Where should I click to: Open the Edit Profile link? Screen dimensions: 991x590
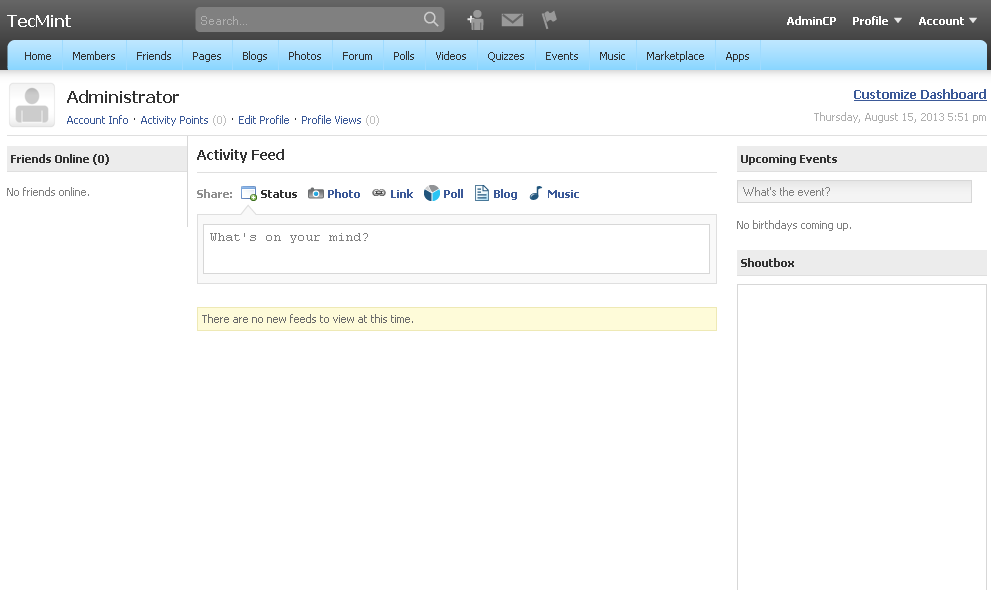tap(264, 120)
